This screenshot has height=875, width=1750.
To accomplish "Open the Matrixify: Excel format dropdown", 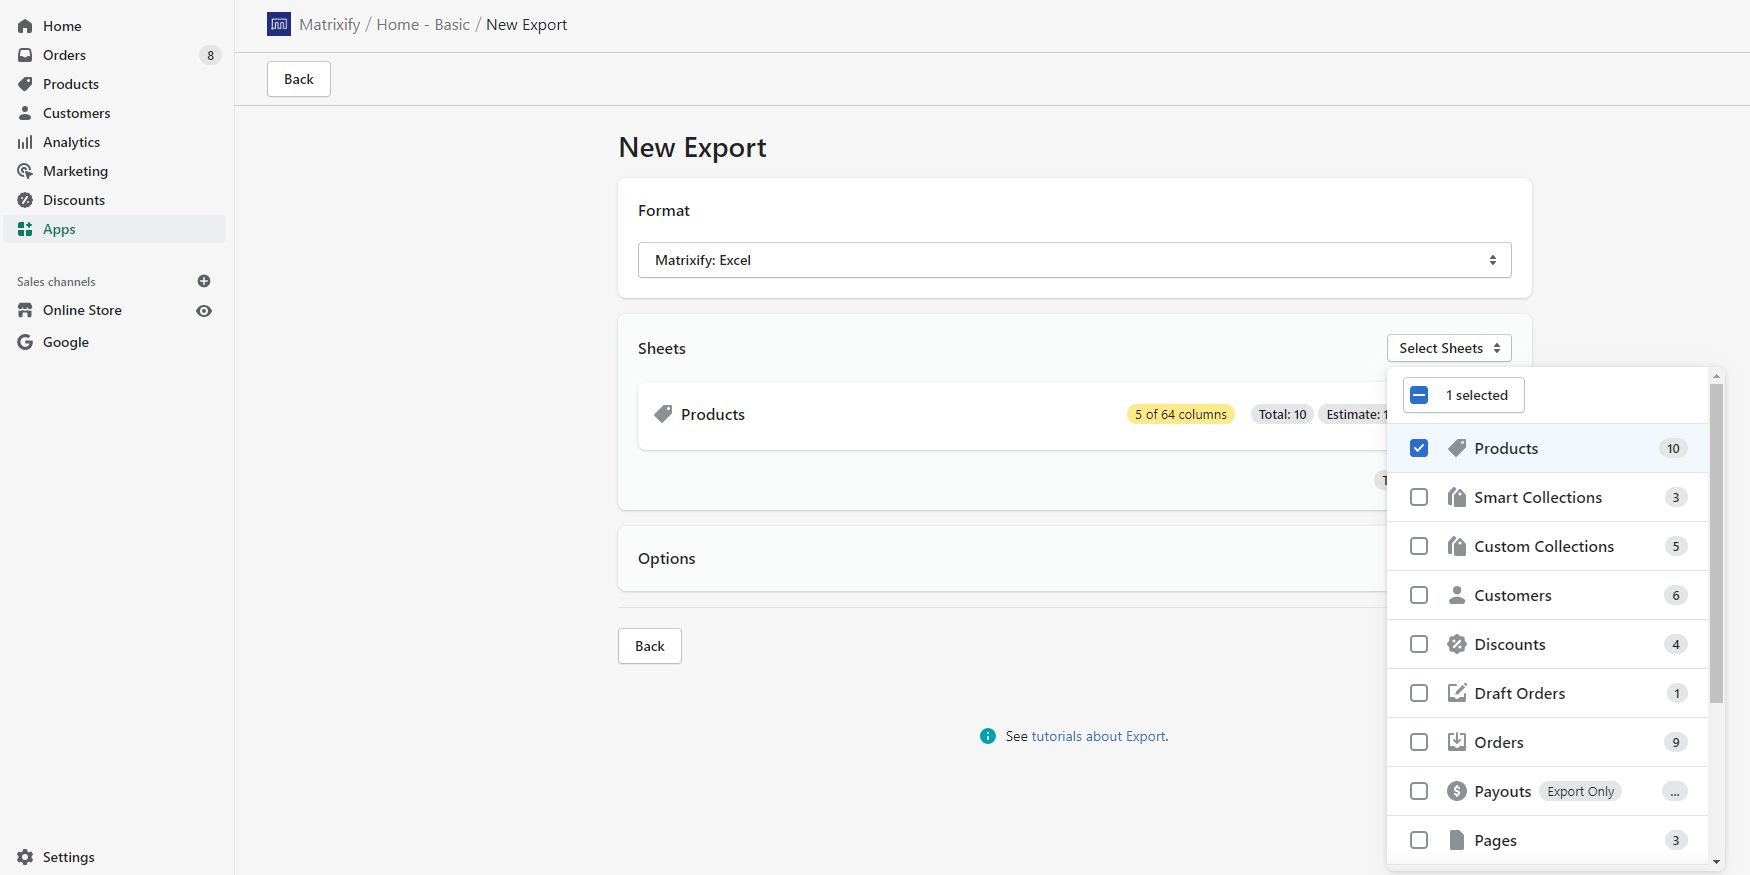I will click(1074, 260).
